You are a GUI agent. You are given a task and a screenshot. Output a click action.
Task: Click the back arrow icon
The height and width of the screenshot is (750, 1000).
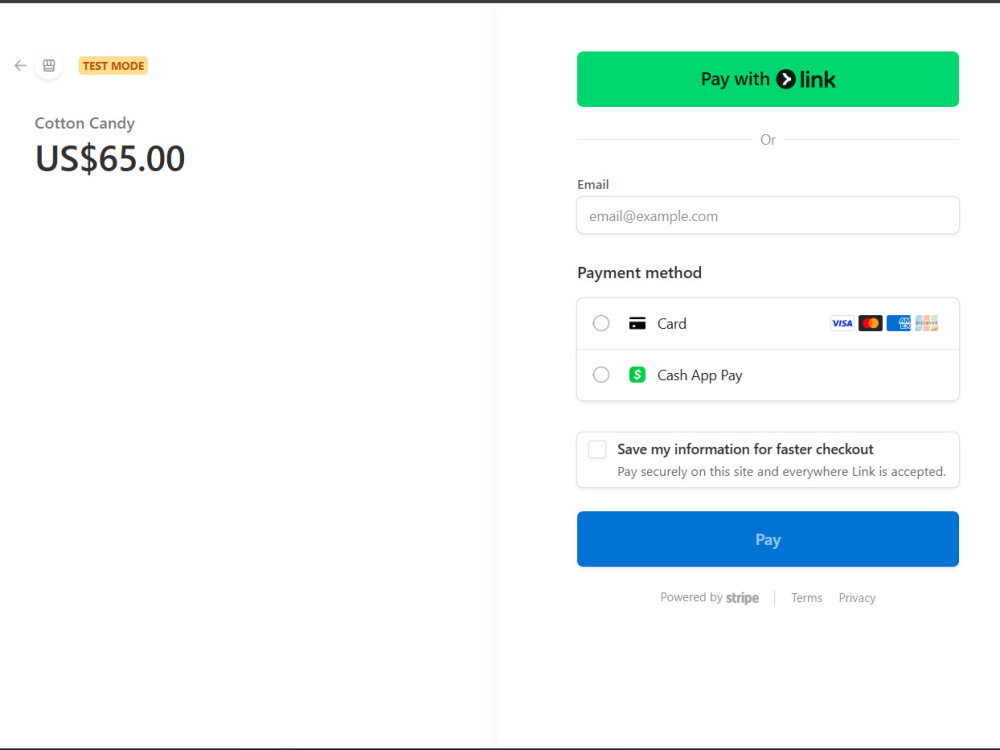pos(20,66)
